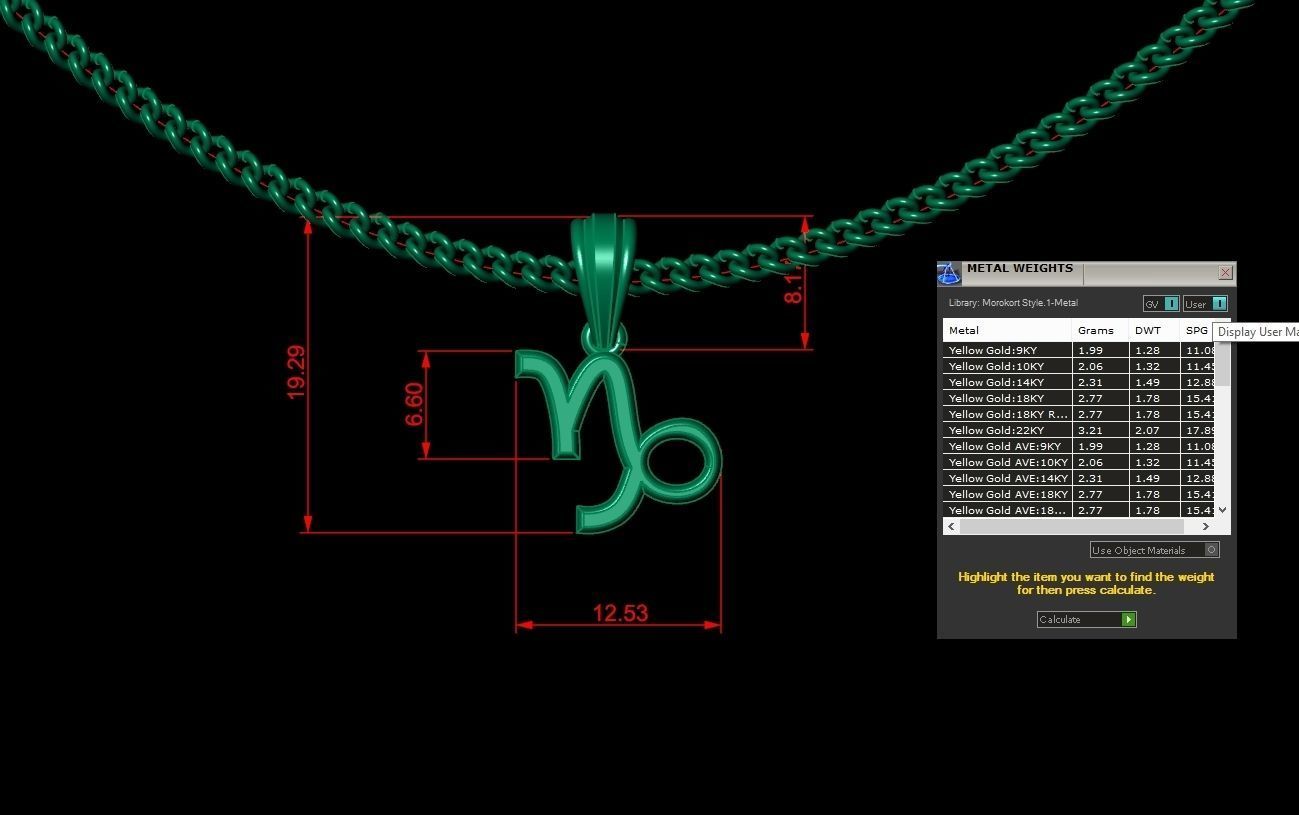Toggle the User materials switch

(x=1205, y=304)
